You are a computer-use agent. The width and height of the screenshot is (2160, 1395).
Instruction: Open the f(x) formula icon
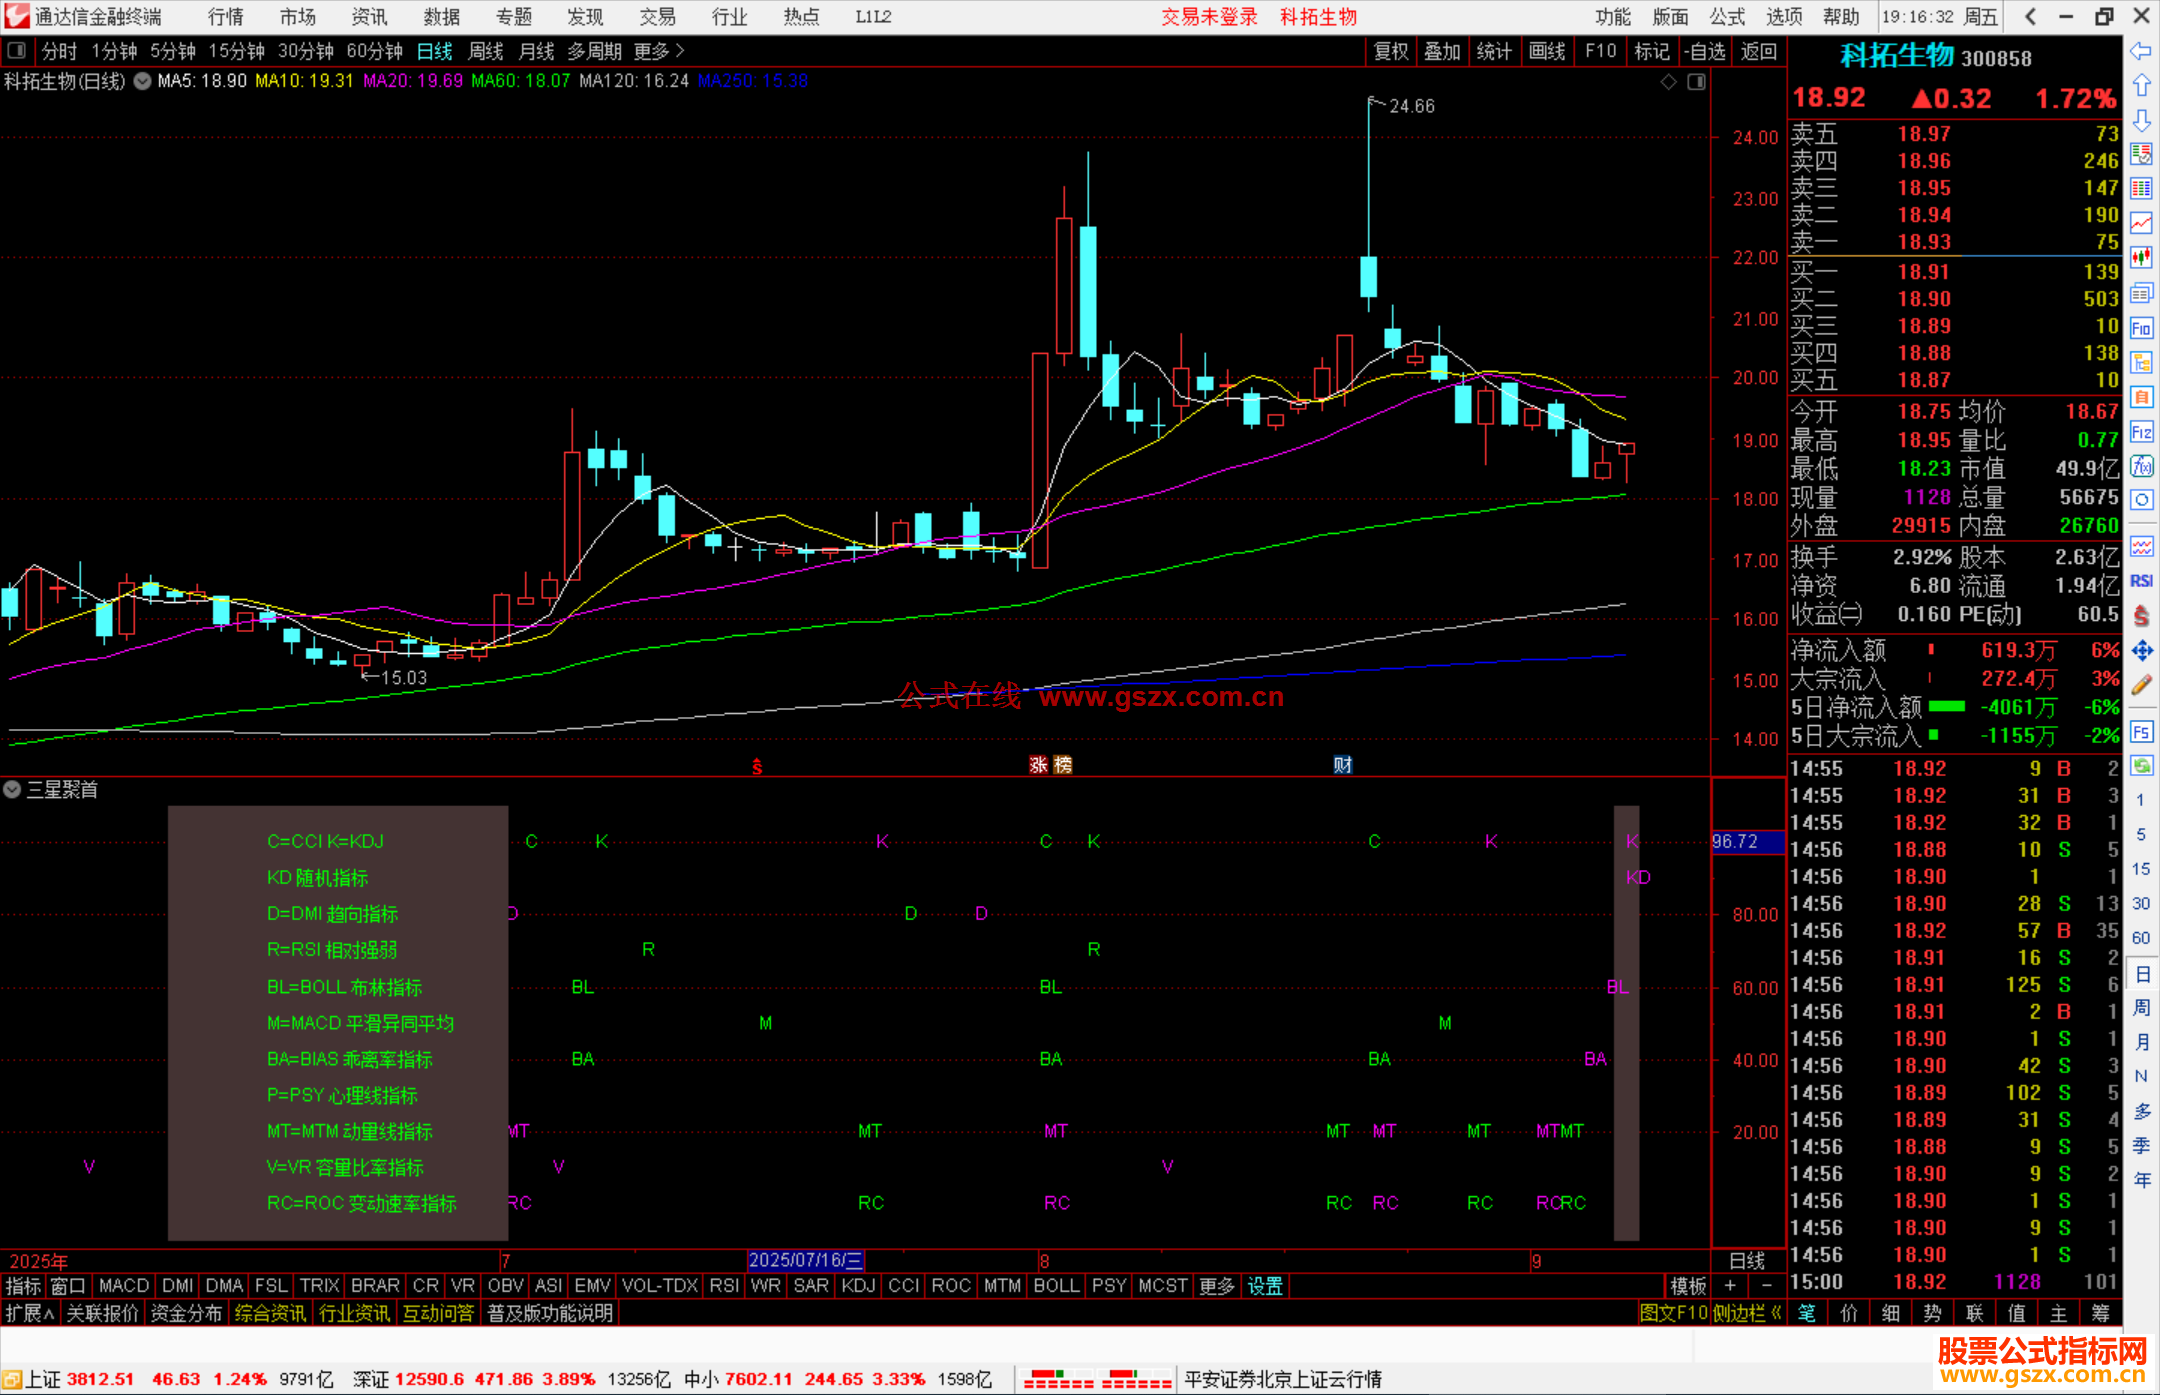coord(2141,466)
